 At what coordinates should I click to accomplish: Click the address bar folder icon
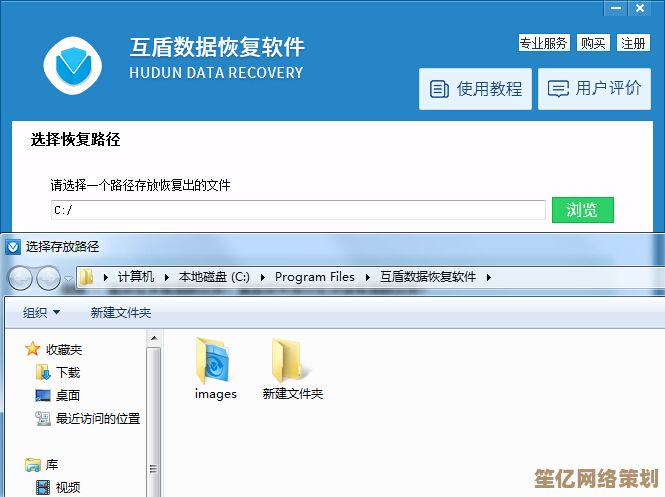87,277
